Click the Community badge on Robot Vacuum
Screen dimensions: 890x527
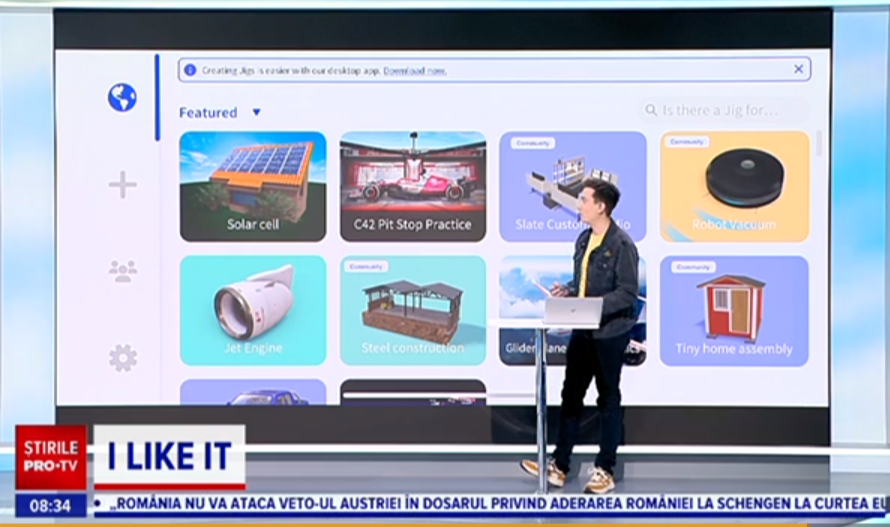pos(686,142)
